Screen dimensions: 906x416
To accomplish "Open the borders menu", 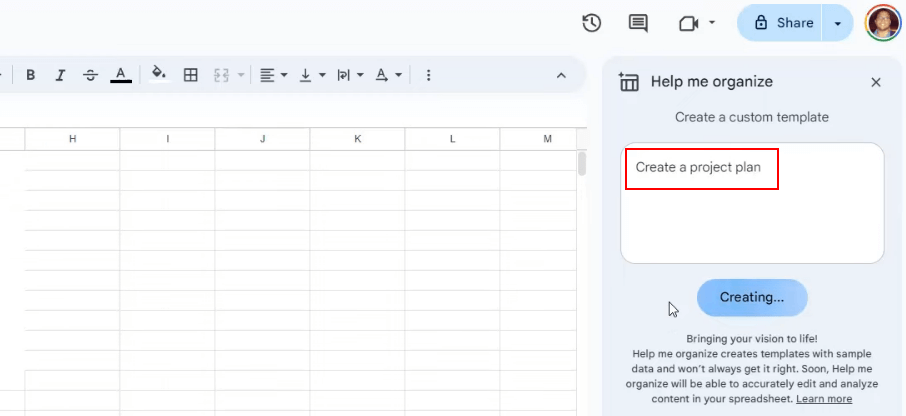I will tap(191, 75).
